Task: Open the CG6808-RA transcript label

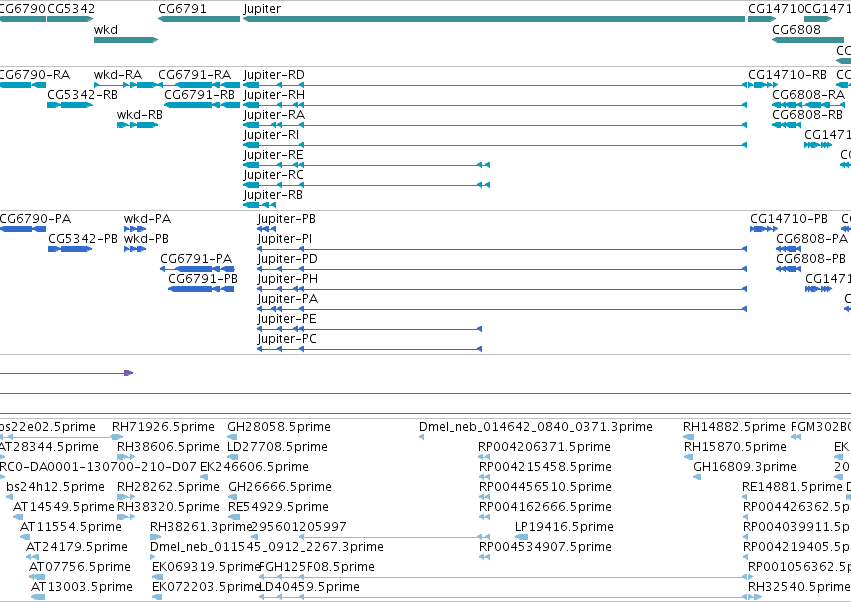Action: tap(809, 95)
